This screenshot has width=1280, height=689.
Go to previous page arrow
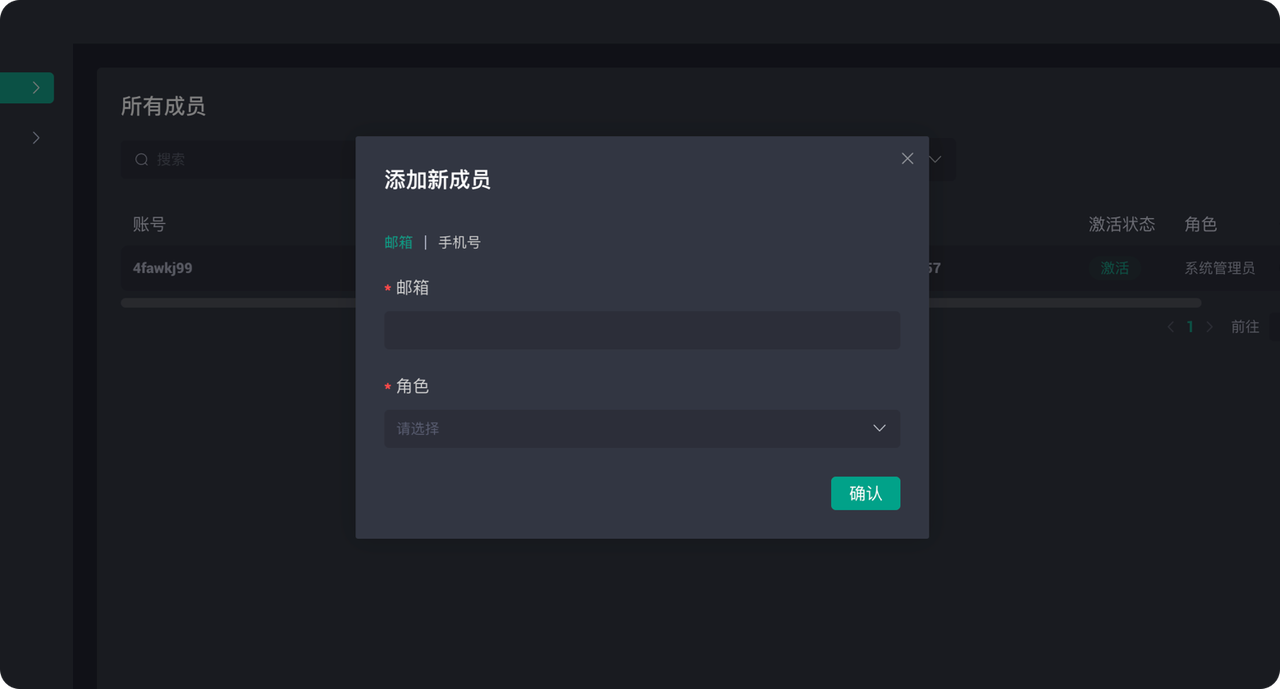tap(1170, 327)
